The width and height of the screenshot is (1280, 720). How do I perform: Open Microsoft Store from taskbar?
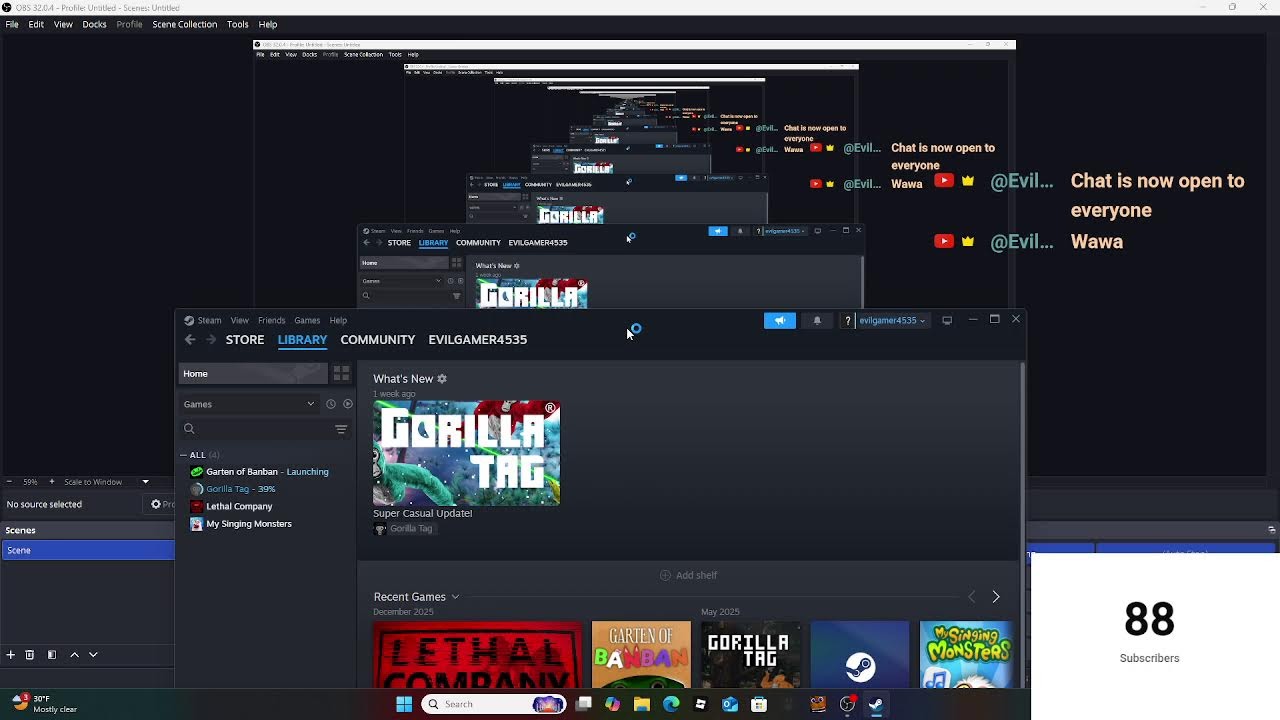pos(759,704)
